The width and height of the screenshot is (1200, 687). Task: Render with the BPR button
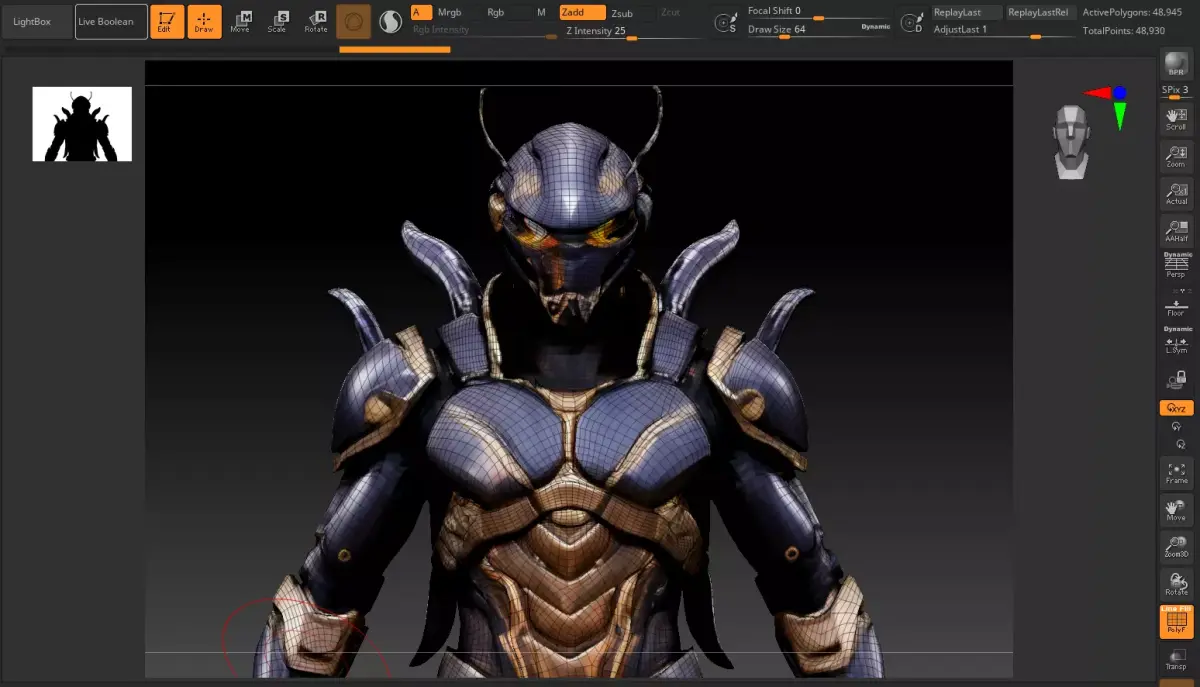coord(1176,66)
